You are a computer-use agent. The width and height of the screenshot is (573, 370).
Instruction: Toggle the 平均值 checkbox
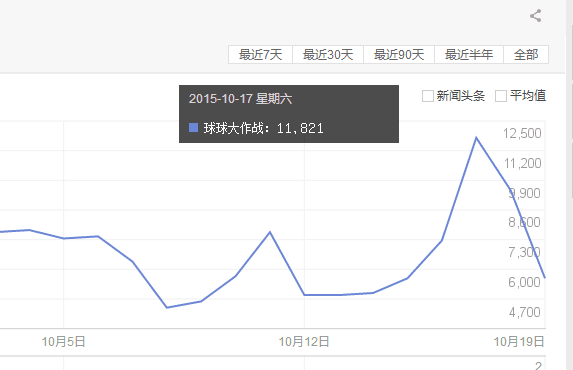501,96
